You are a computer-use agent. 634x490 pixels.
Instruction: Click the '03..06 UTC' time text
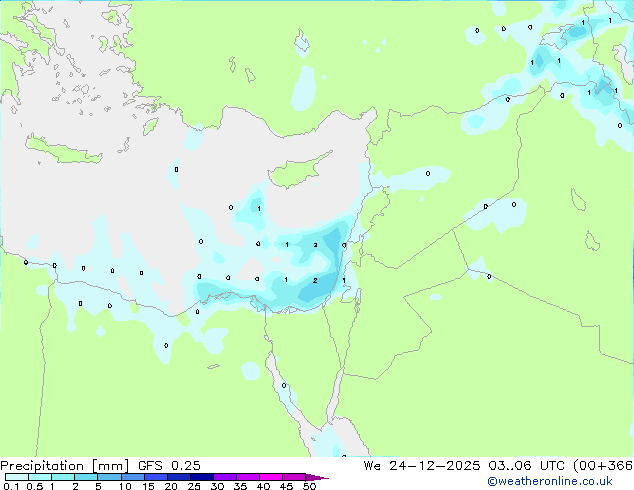click(526, 466)
